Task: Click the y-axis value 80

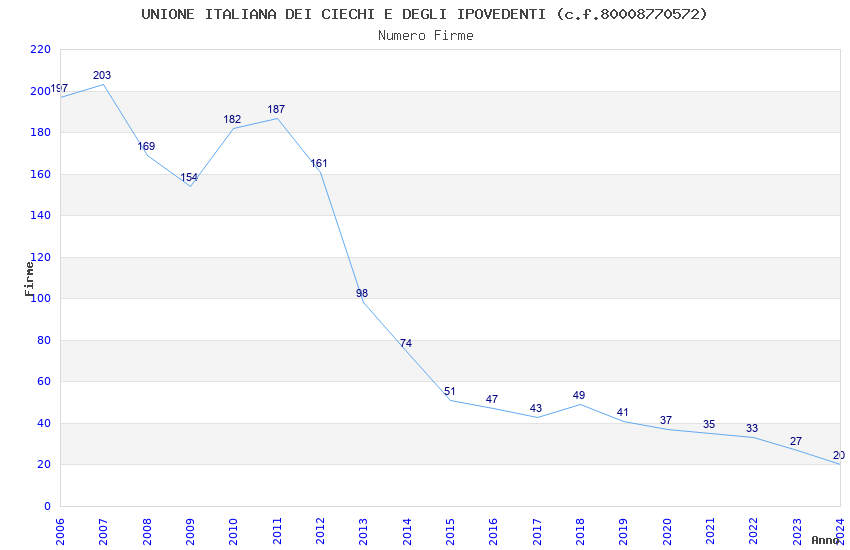Action: tap(44, 340)
